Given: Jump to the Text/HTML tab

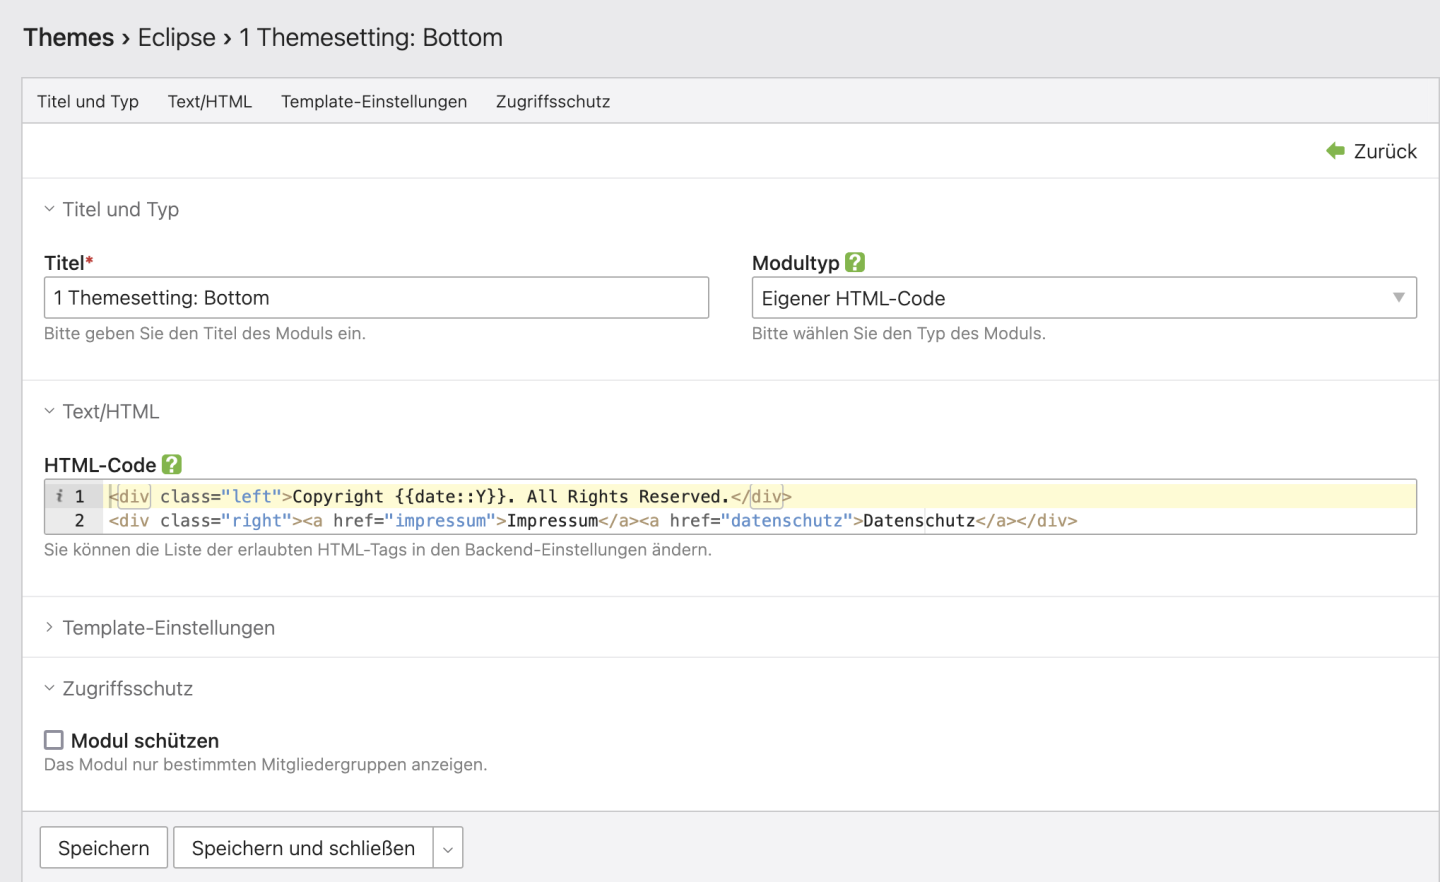Looking at the screenshot, I should 210,101.
